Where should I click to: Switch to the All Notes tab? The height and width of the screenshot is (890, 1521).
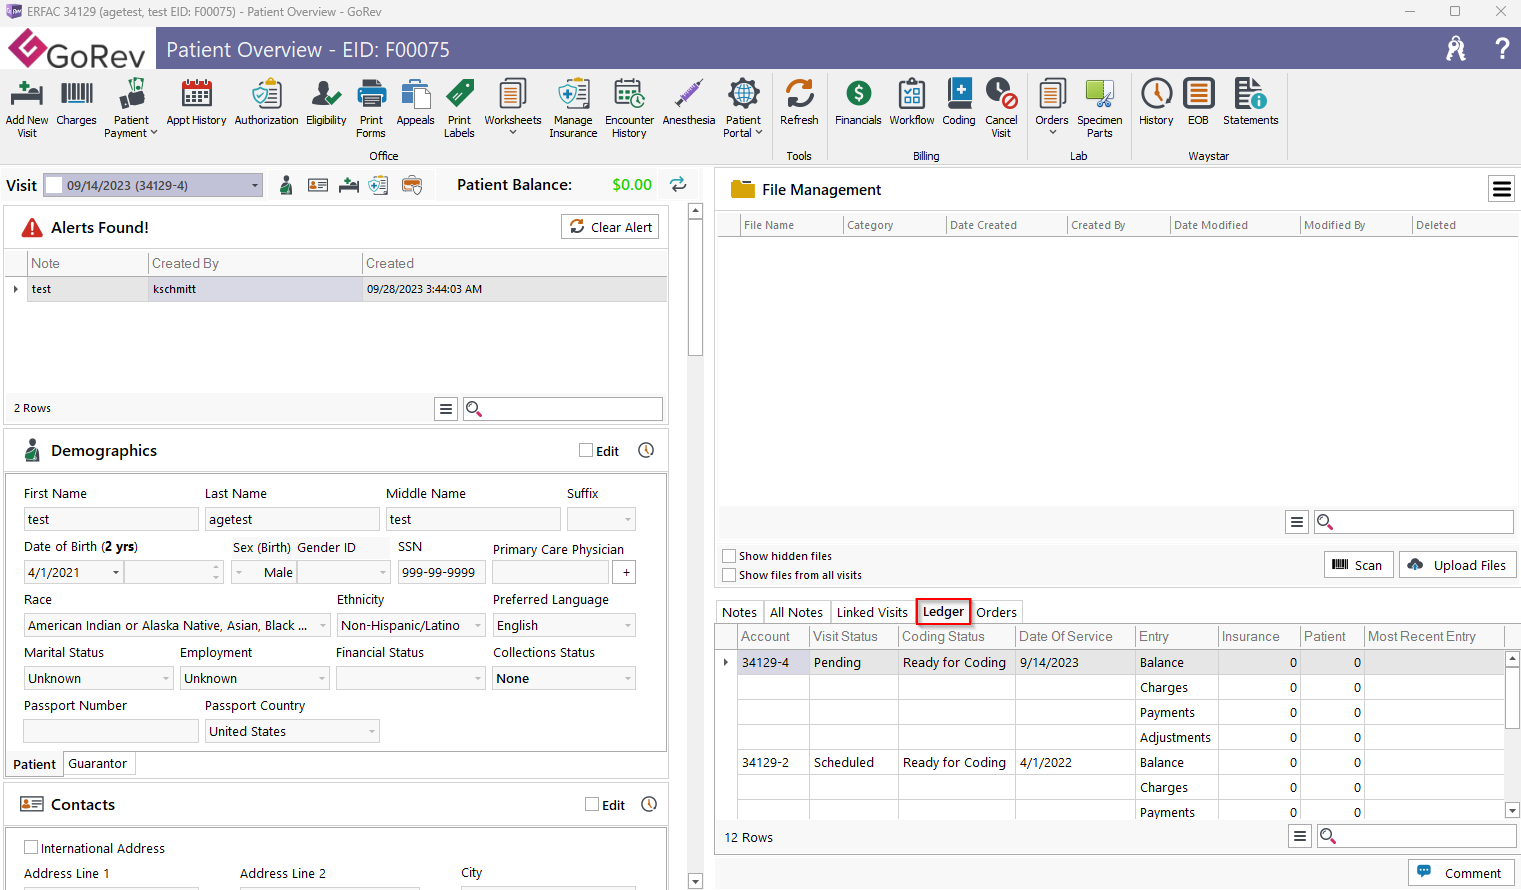coord(796,612)
